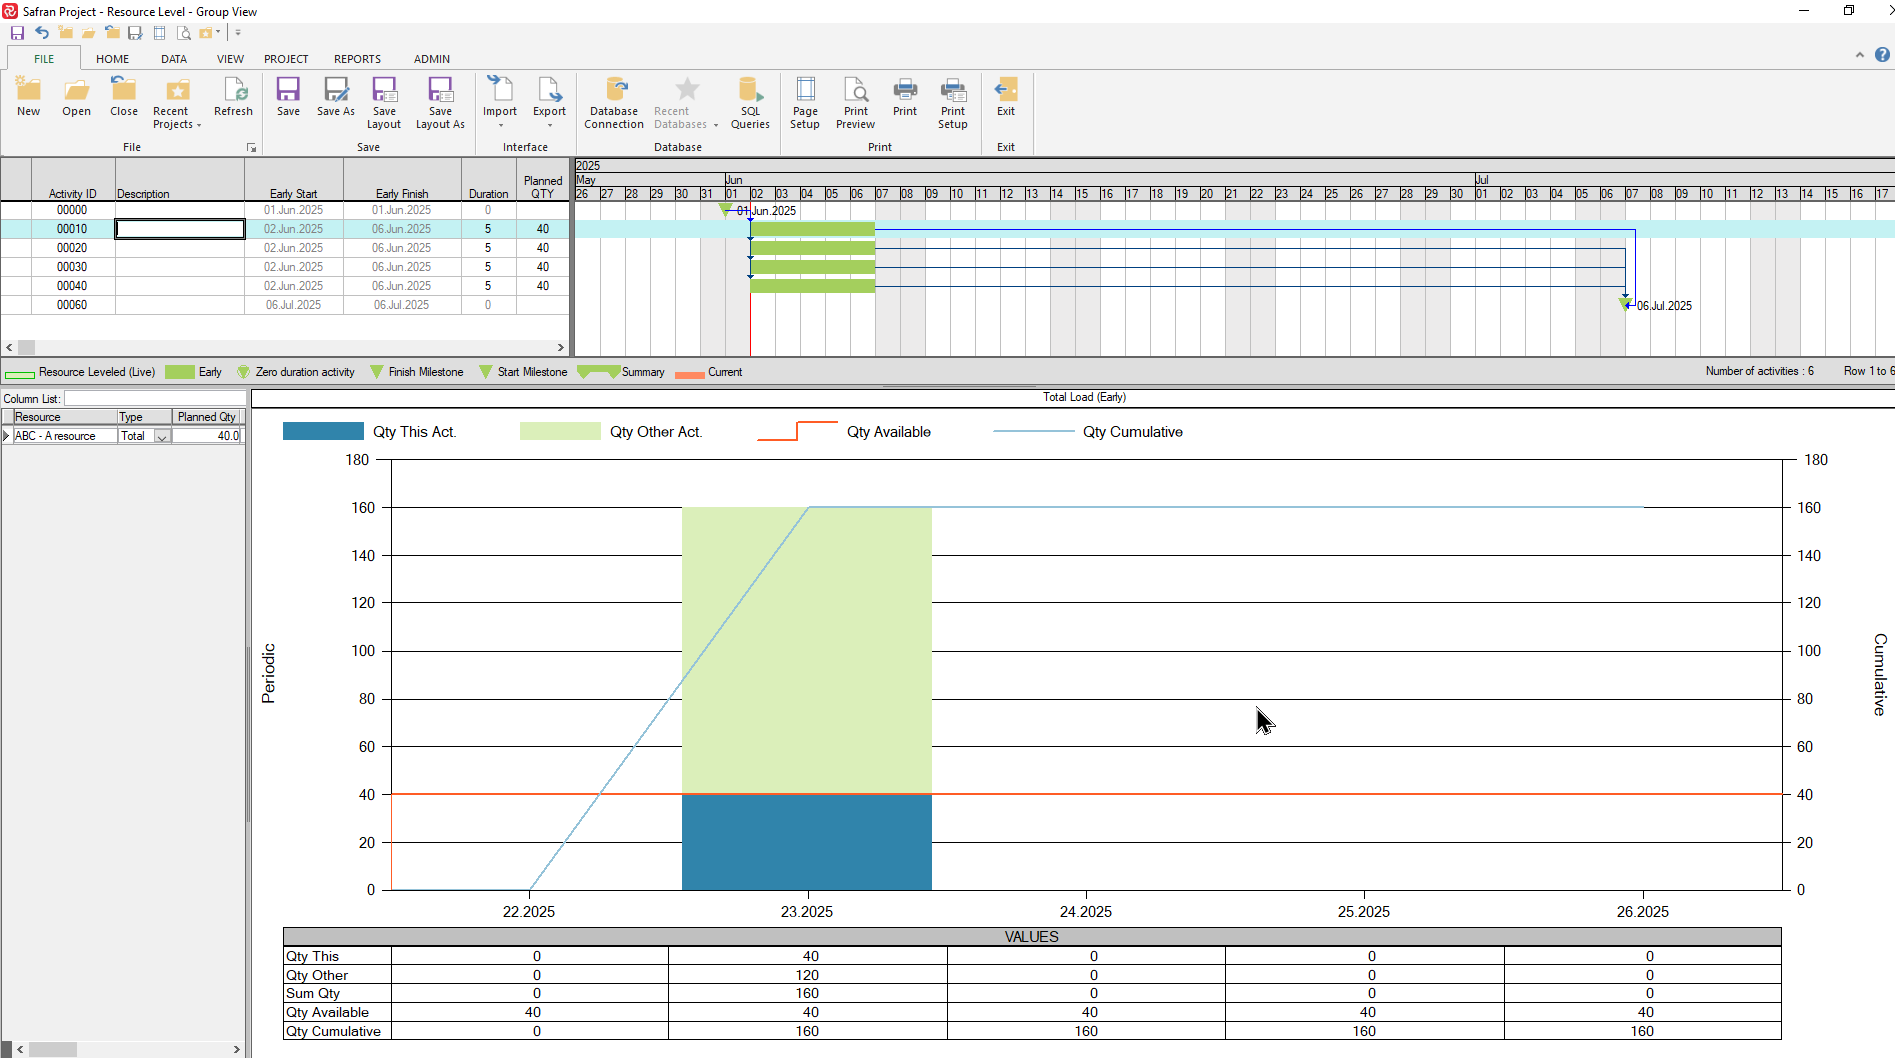The height and width of the screenshot is (1058, 1895).
Task: Open the Help question mark icon
Action: [1882, 55]
